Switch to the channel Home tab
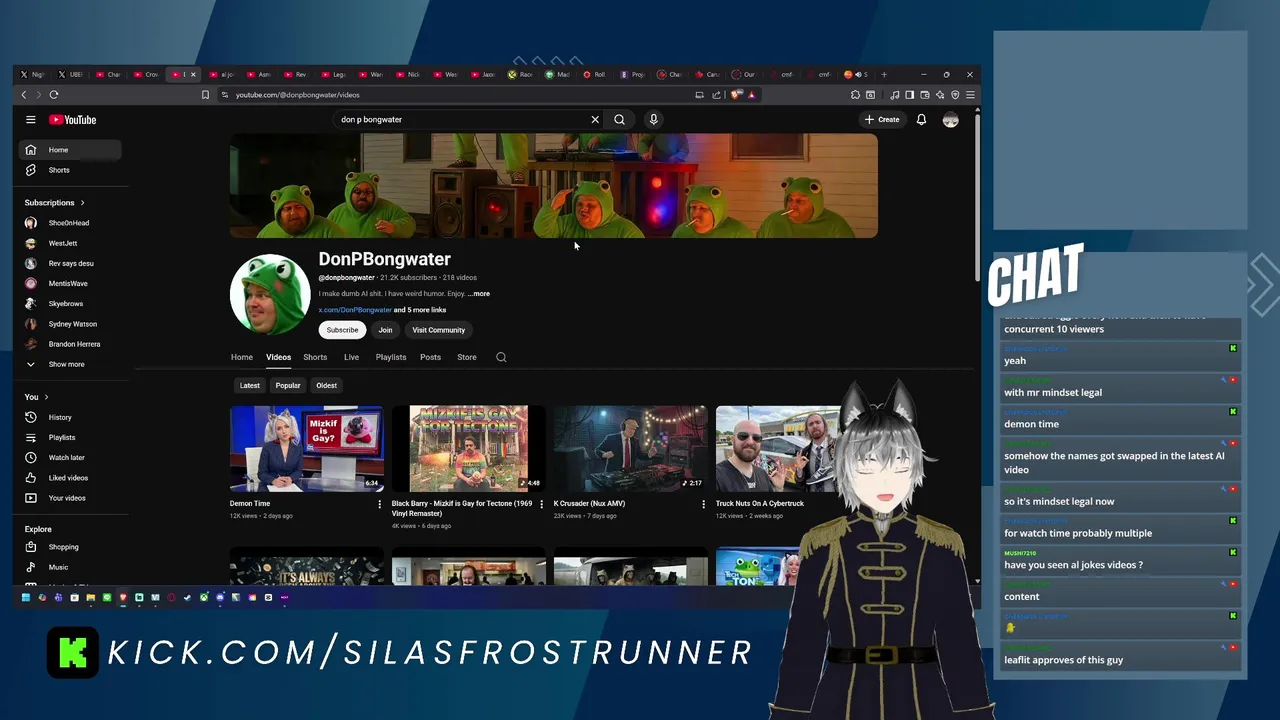The image size is (1280, 720). pyautogui.click(x=242, y=357)
